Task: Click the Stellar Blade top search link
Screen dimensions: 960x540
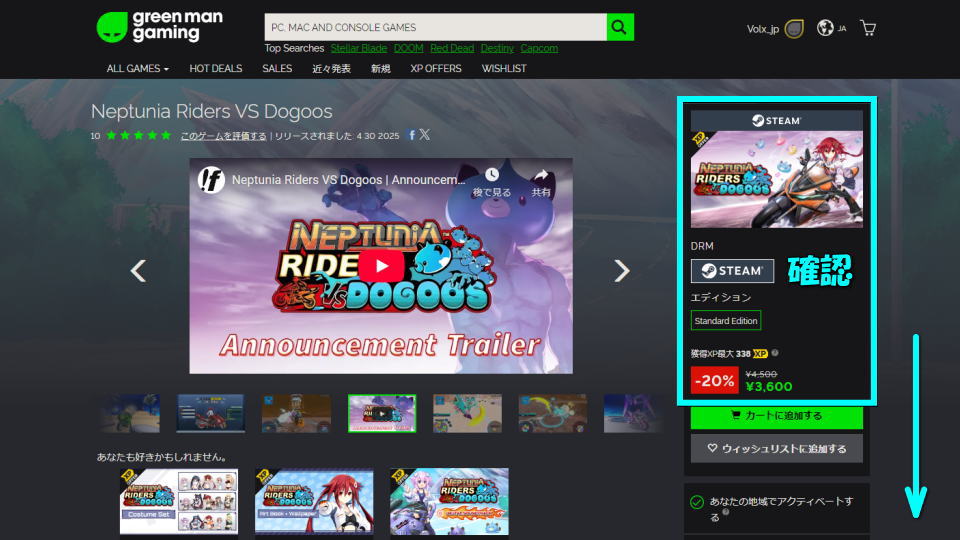Action: click(359, 48)
